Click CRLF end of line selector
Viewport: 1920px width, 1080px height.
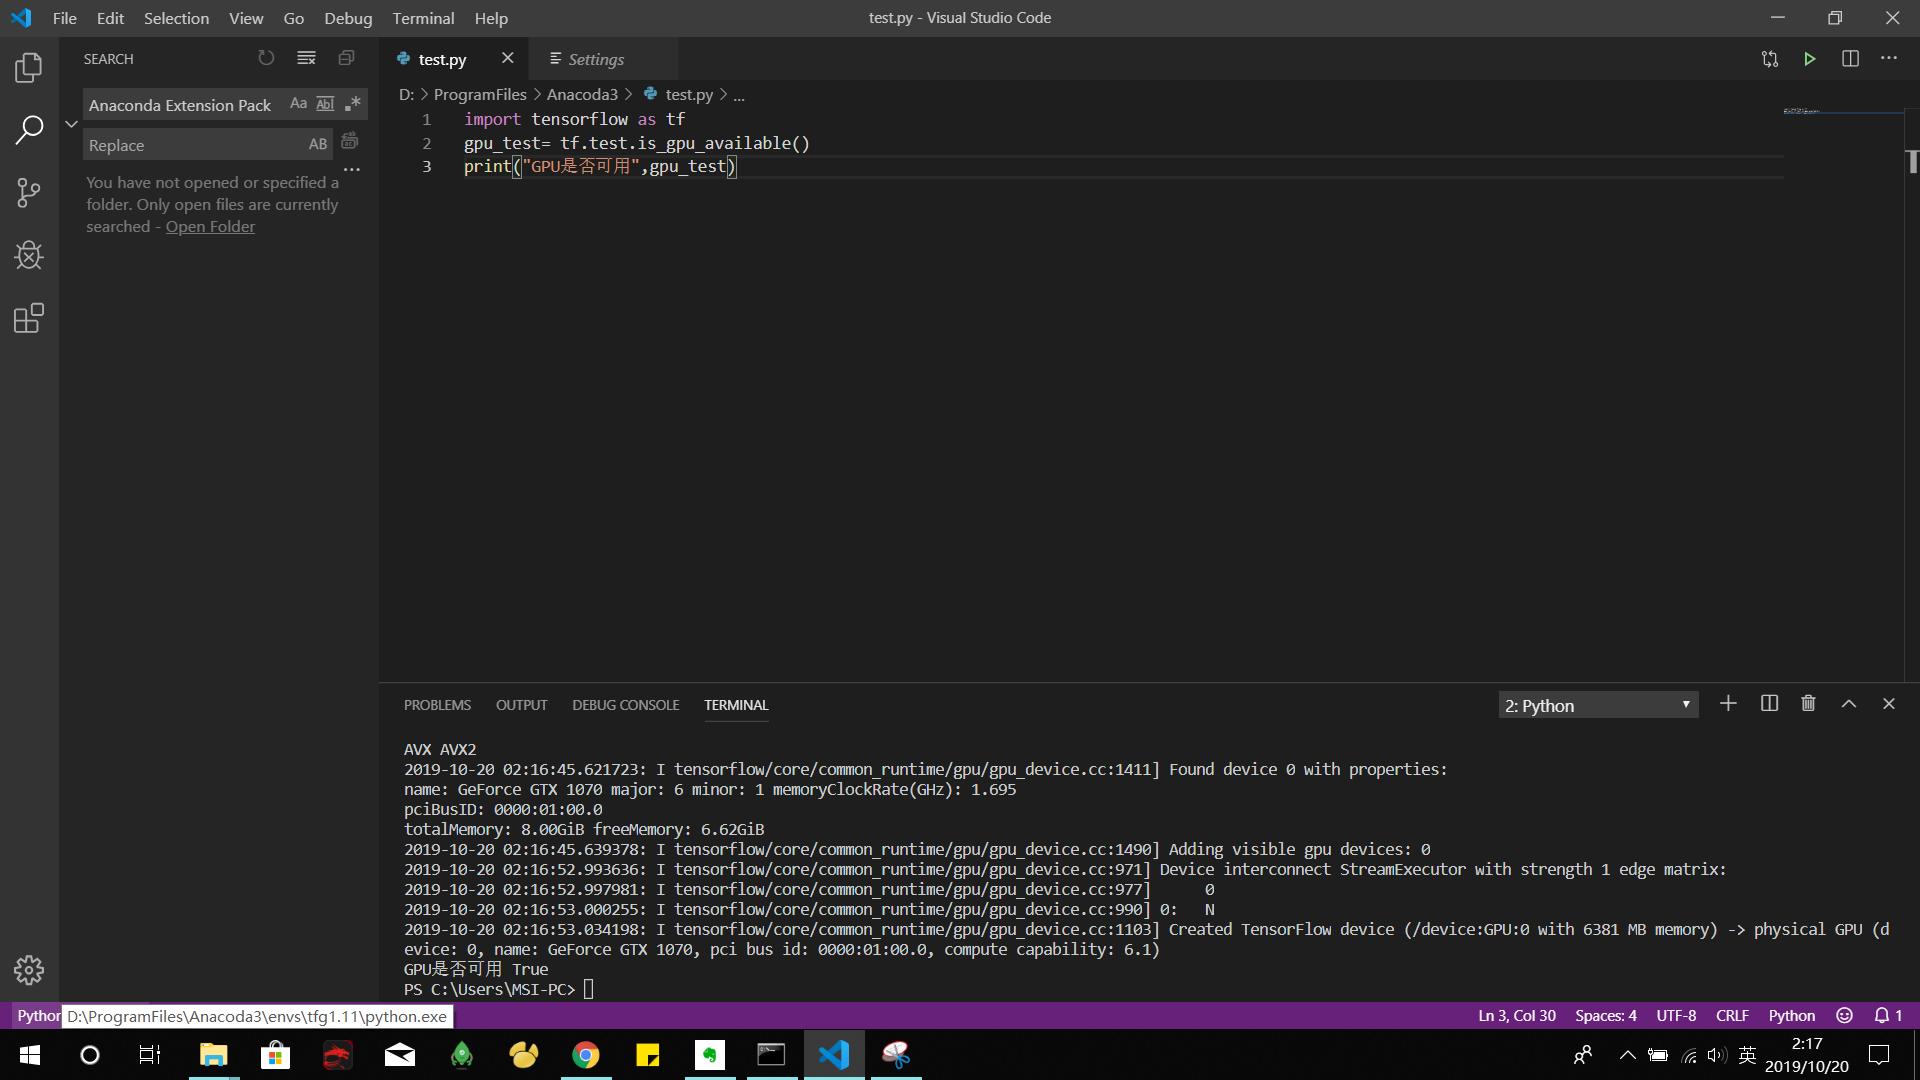click(1732, 1015)
